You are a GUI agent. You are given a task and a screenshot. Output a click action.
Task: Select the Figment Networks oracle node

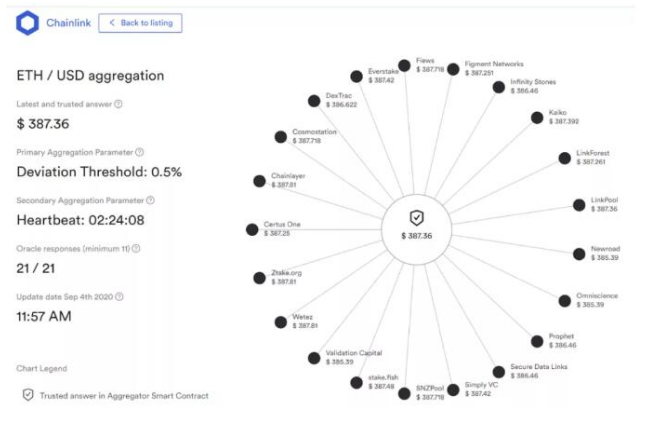click(453, 69)
